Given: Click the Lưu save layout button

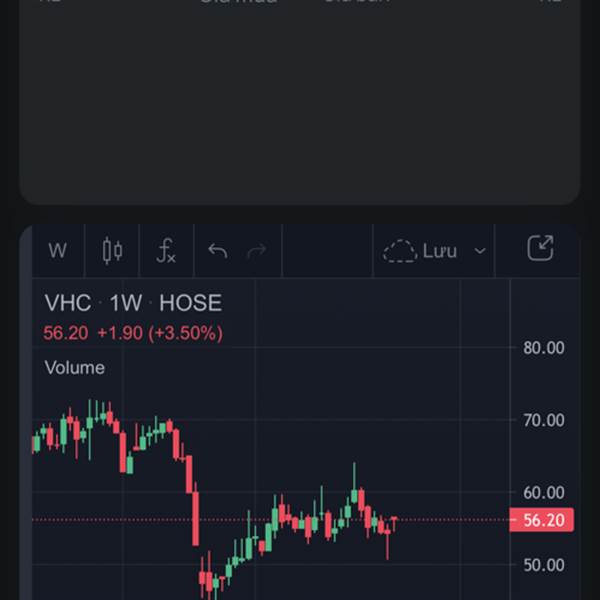Looking at the screenshot, I should point(439,251).
